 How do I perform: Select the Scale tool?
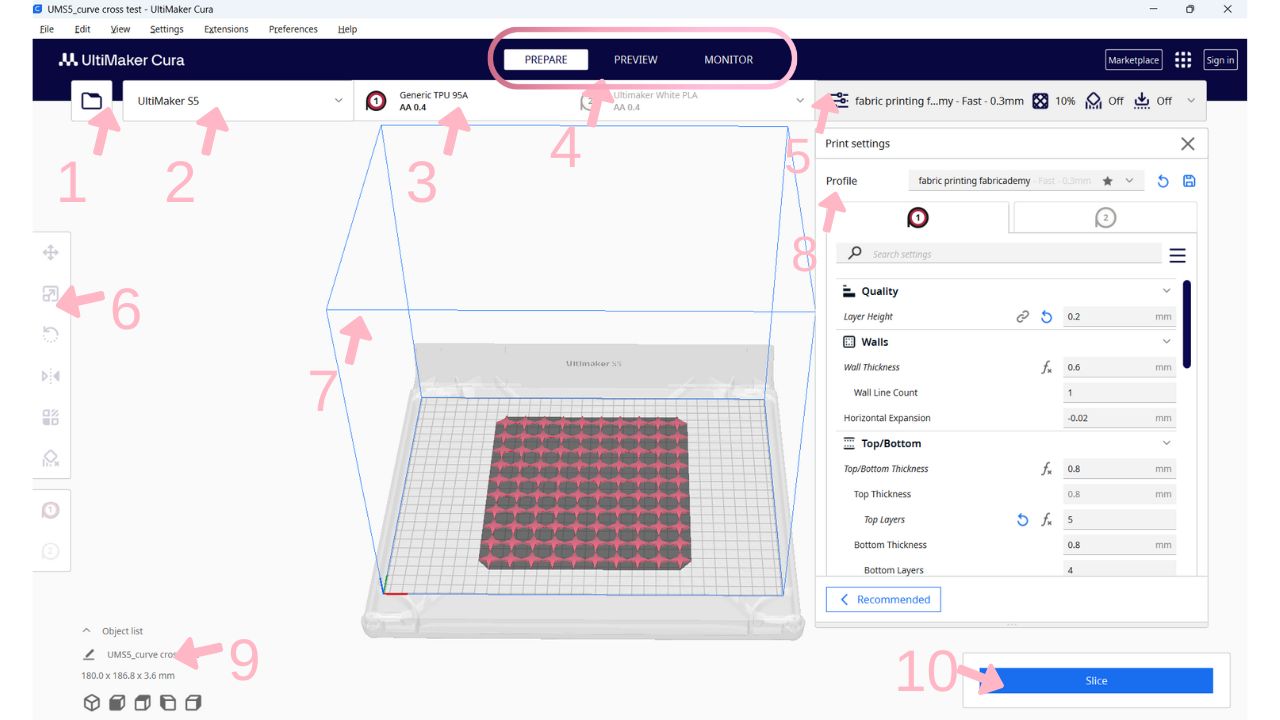pyautogui.click(x=50, y=294)
